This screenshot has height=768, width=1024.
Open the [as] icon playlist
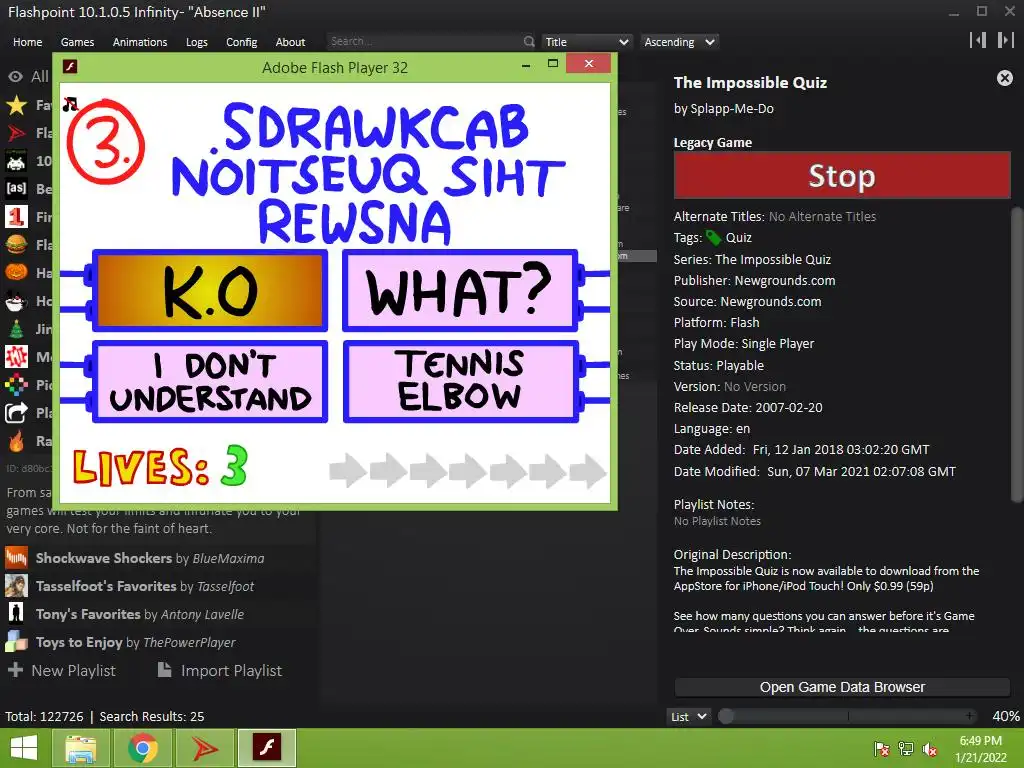[x=16, y=189]
